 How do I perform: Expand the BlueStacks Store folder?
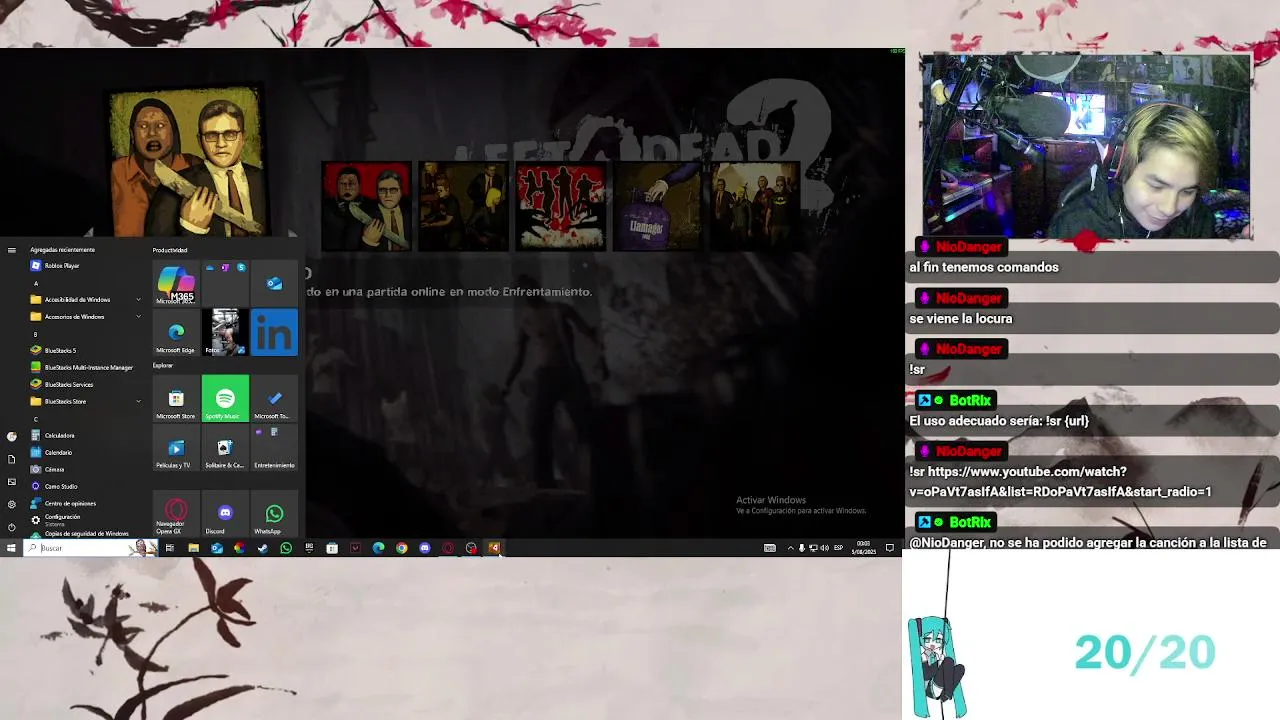coord(86,402)
